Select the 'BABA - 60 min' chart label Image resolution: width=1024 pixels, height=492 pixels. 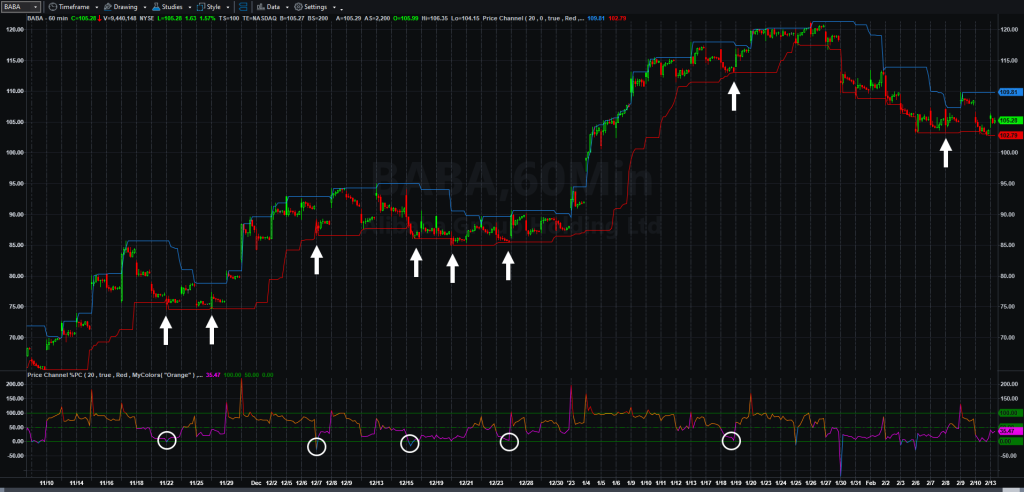coord(48,18)
